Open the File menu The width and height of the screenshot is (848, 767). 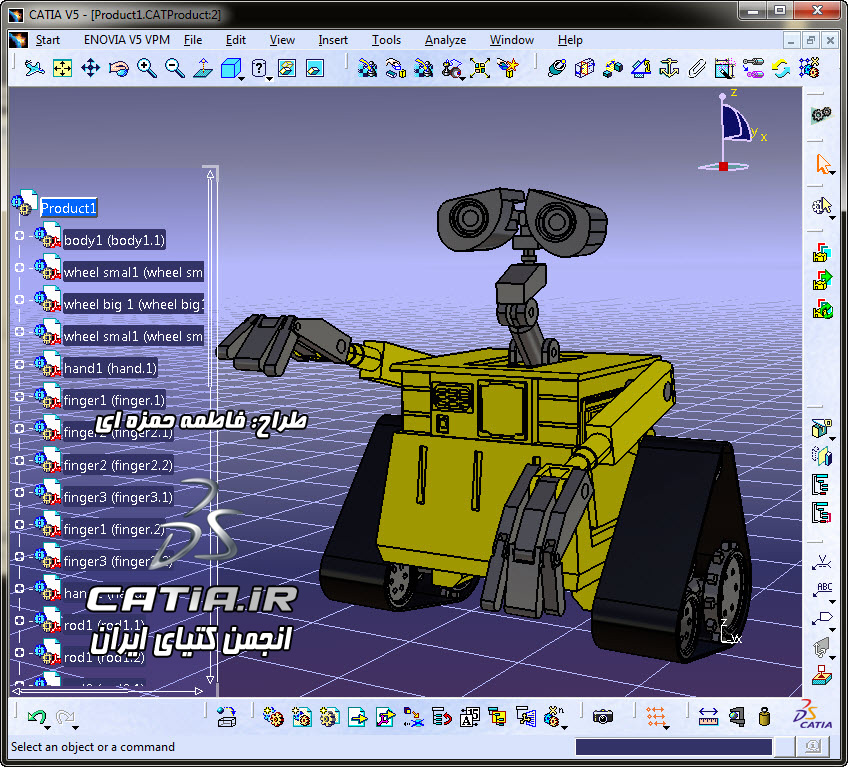[193, 40]
